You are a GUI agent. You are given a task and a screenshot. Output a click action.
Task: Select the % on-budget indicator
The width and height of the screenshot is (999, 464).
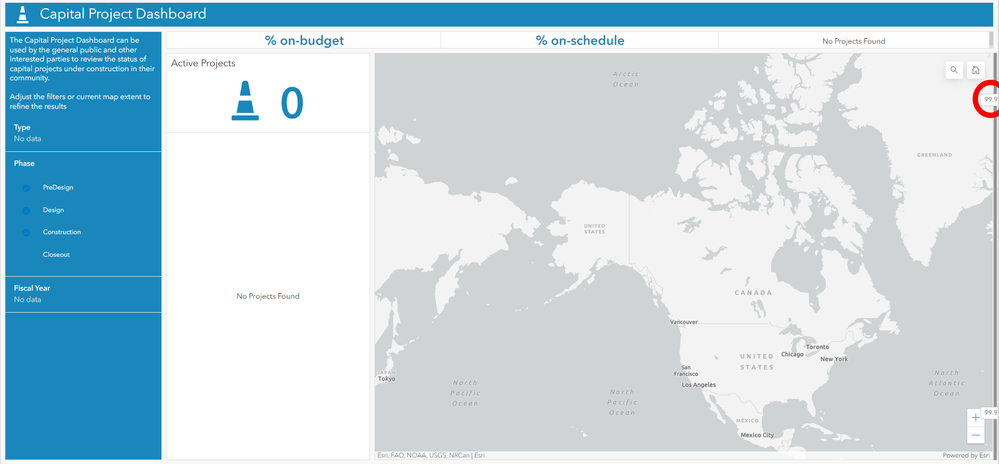click(x=304, y=41)
